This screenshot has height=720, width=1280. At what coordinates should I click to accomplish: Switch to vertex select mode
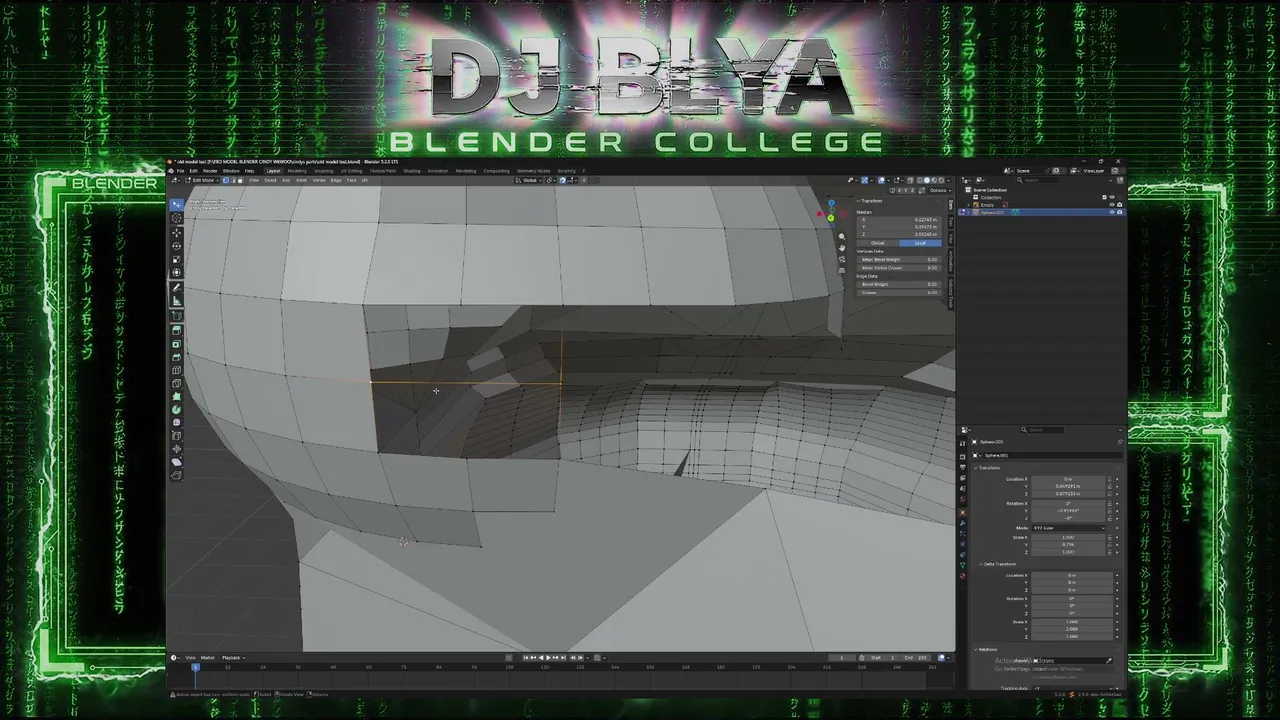pyautogui.click(x=225, y=180)
